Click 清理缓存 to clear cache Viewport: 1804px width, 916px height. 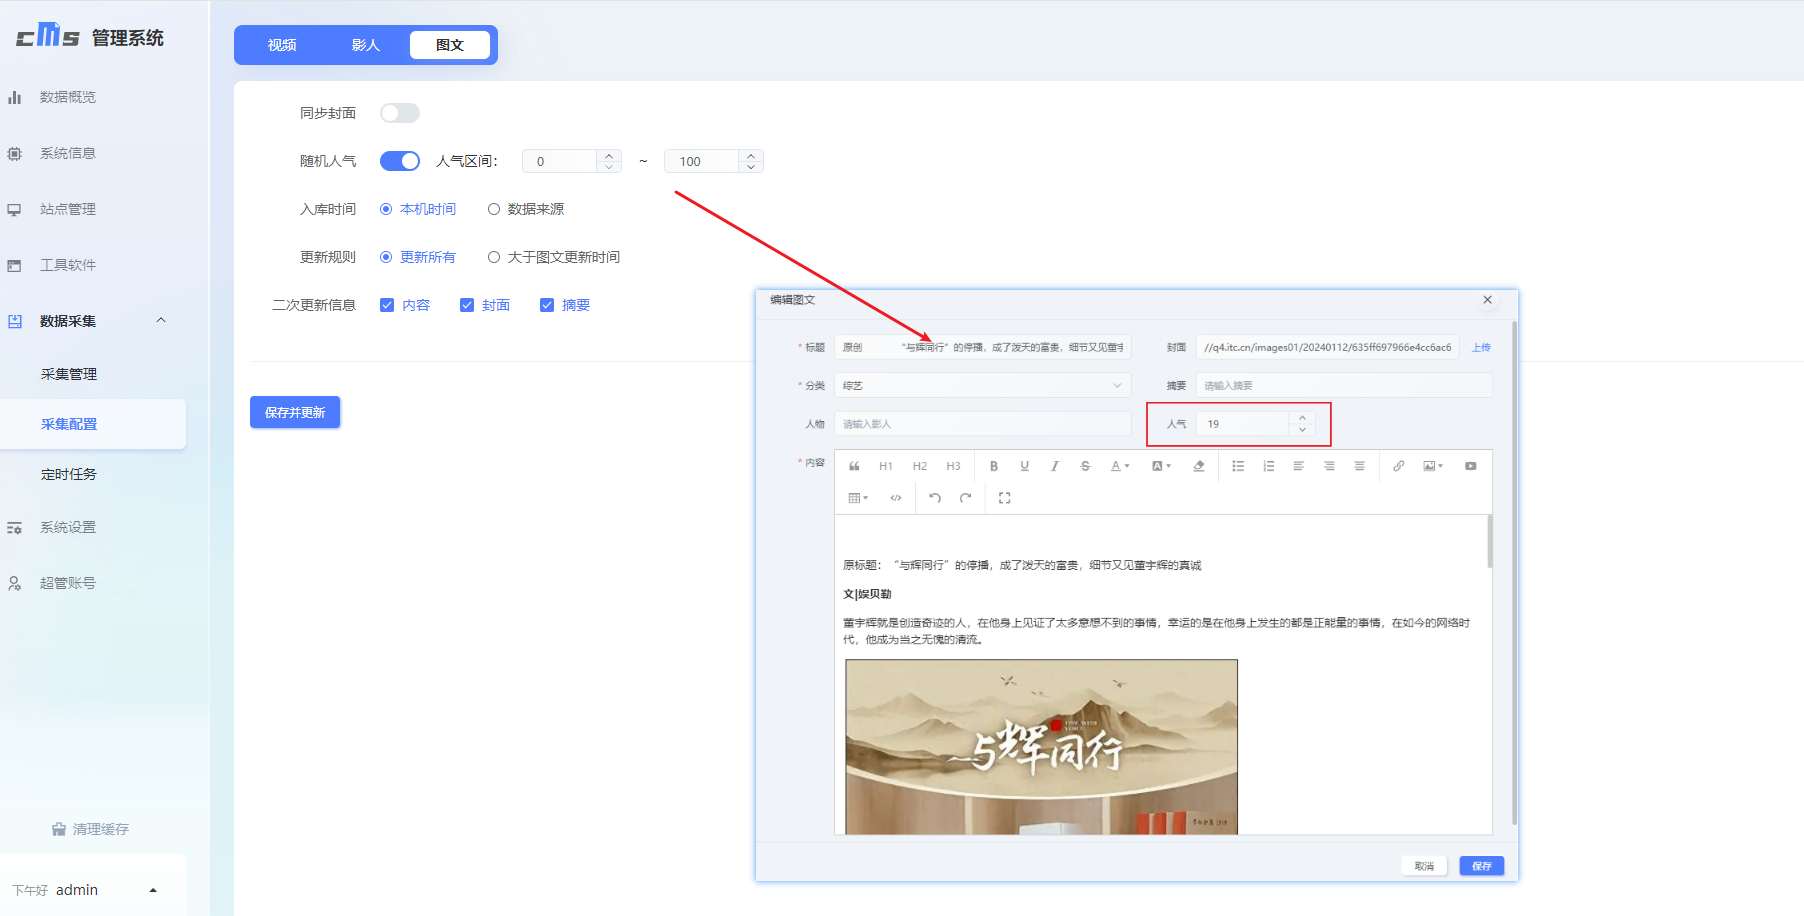coord(91,829)
